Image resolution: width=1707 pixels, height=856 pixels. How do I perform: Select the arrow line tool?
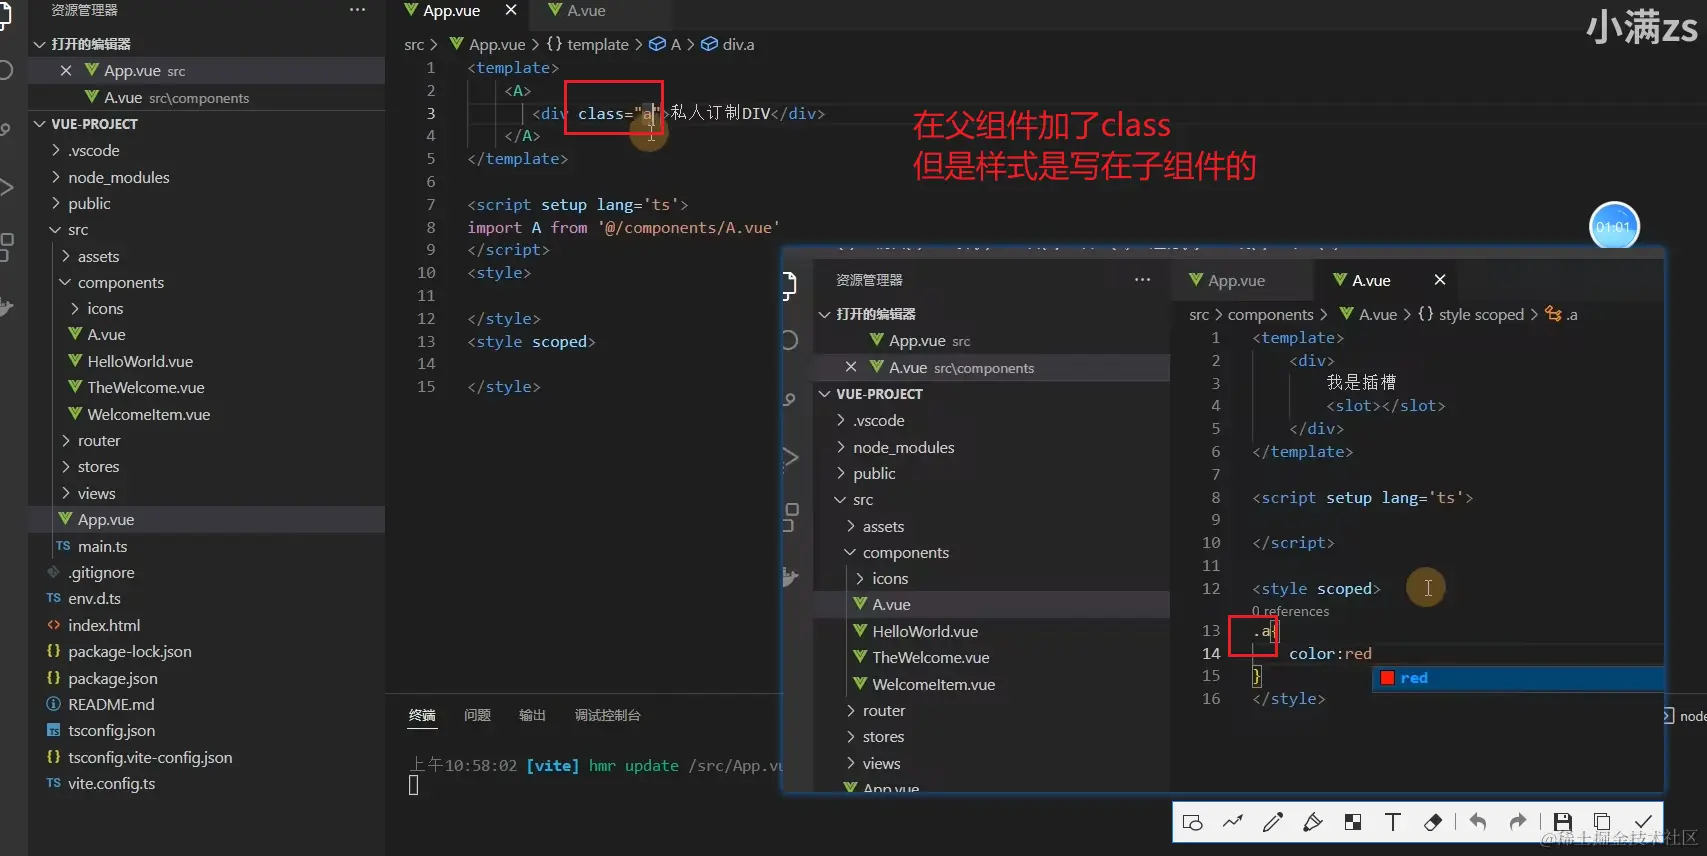pos(1233,822)
